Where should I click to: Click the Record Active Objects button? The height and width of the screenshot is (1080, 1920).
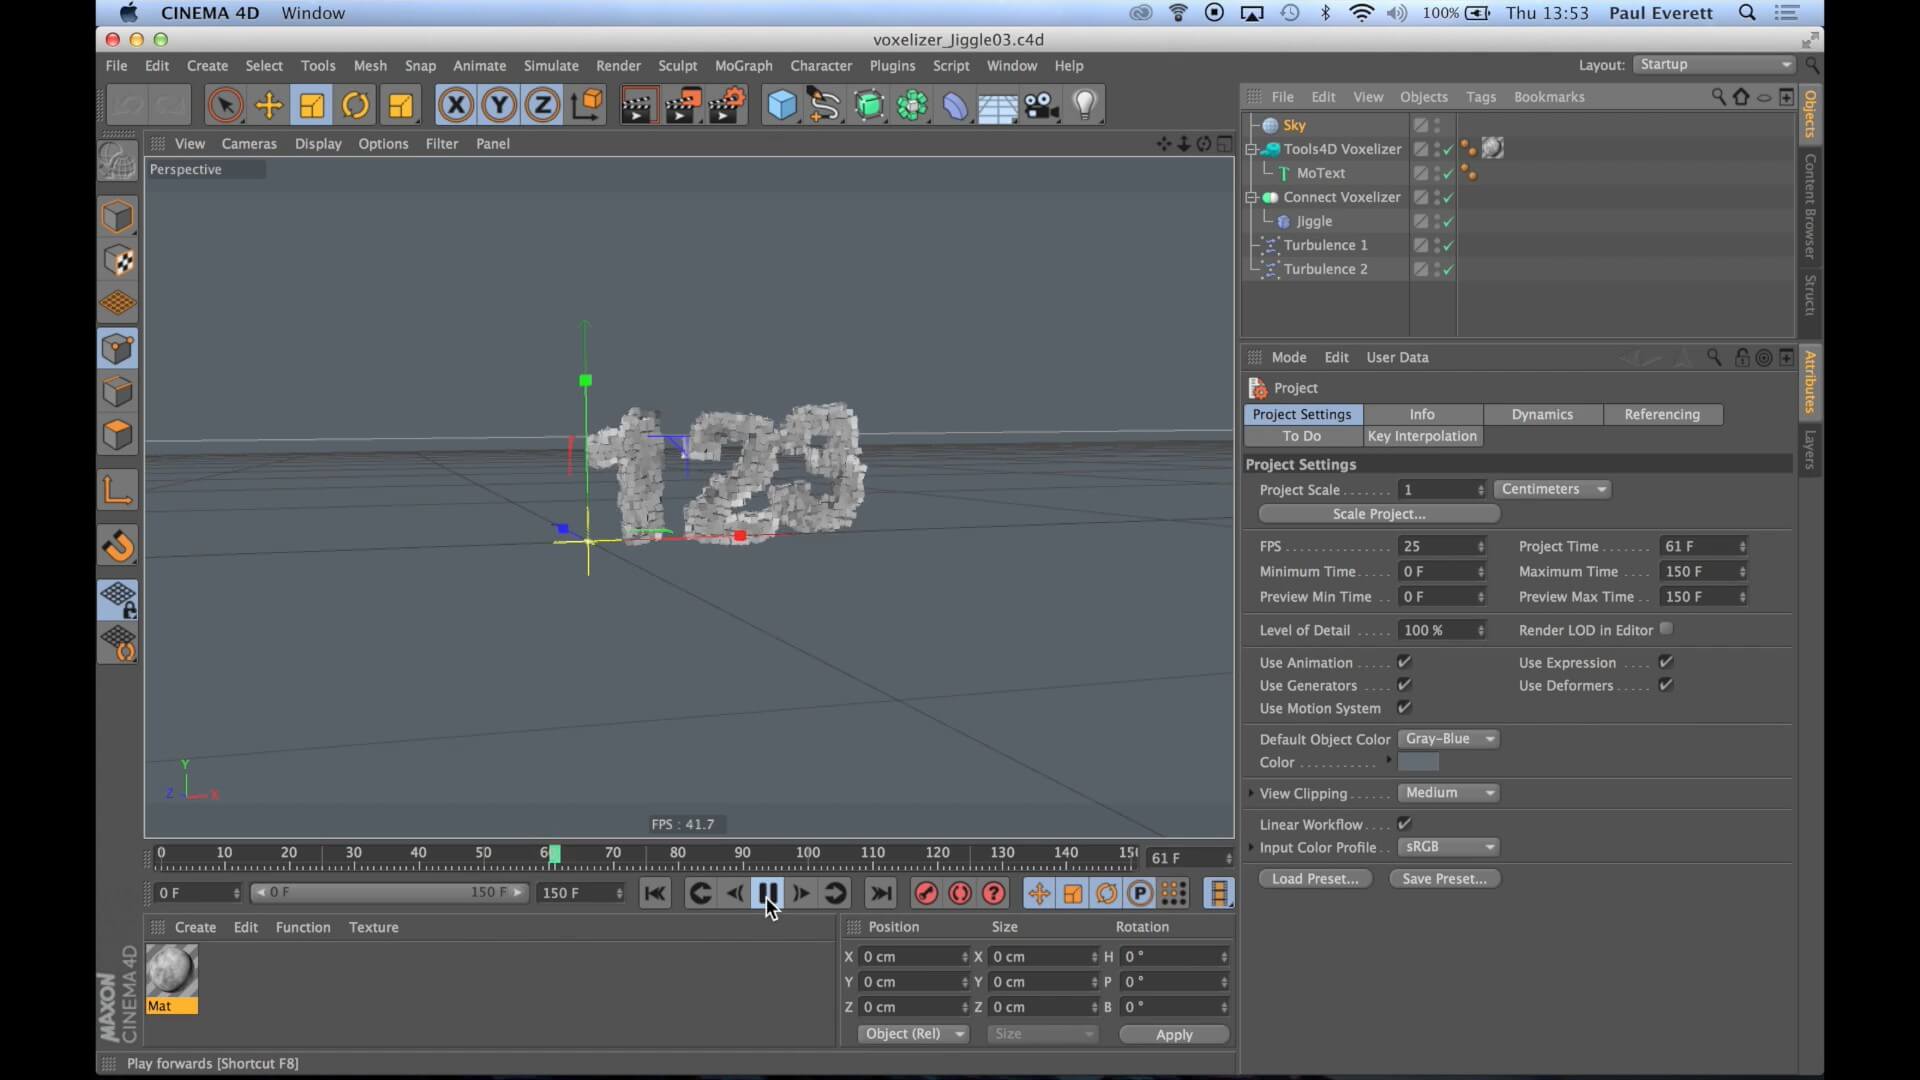click(926, 893)
